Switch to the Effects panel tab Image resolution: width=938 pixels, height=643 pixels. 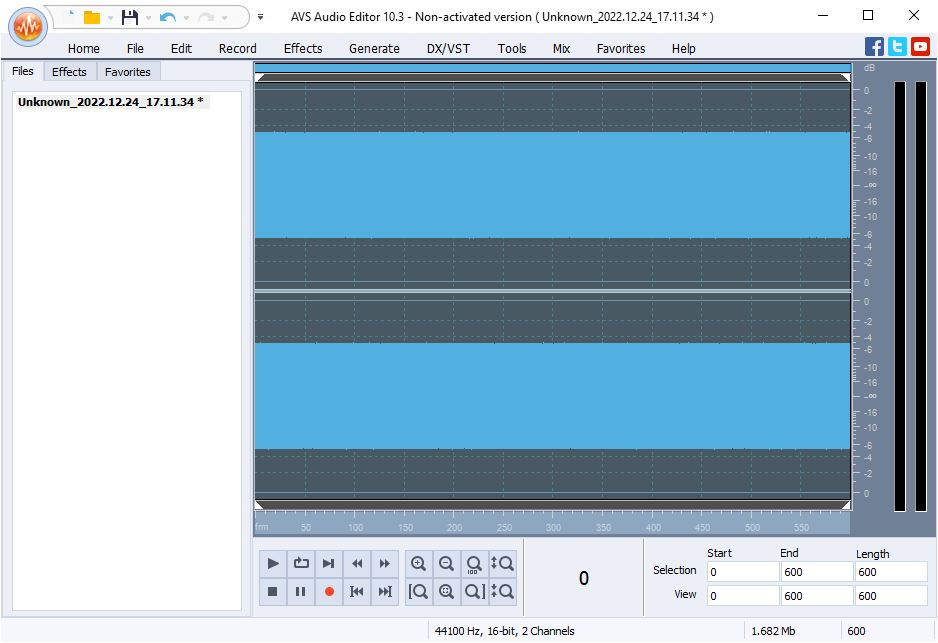(x=69, y=72)
